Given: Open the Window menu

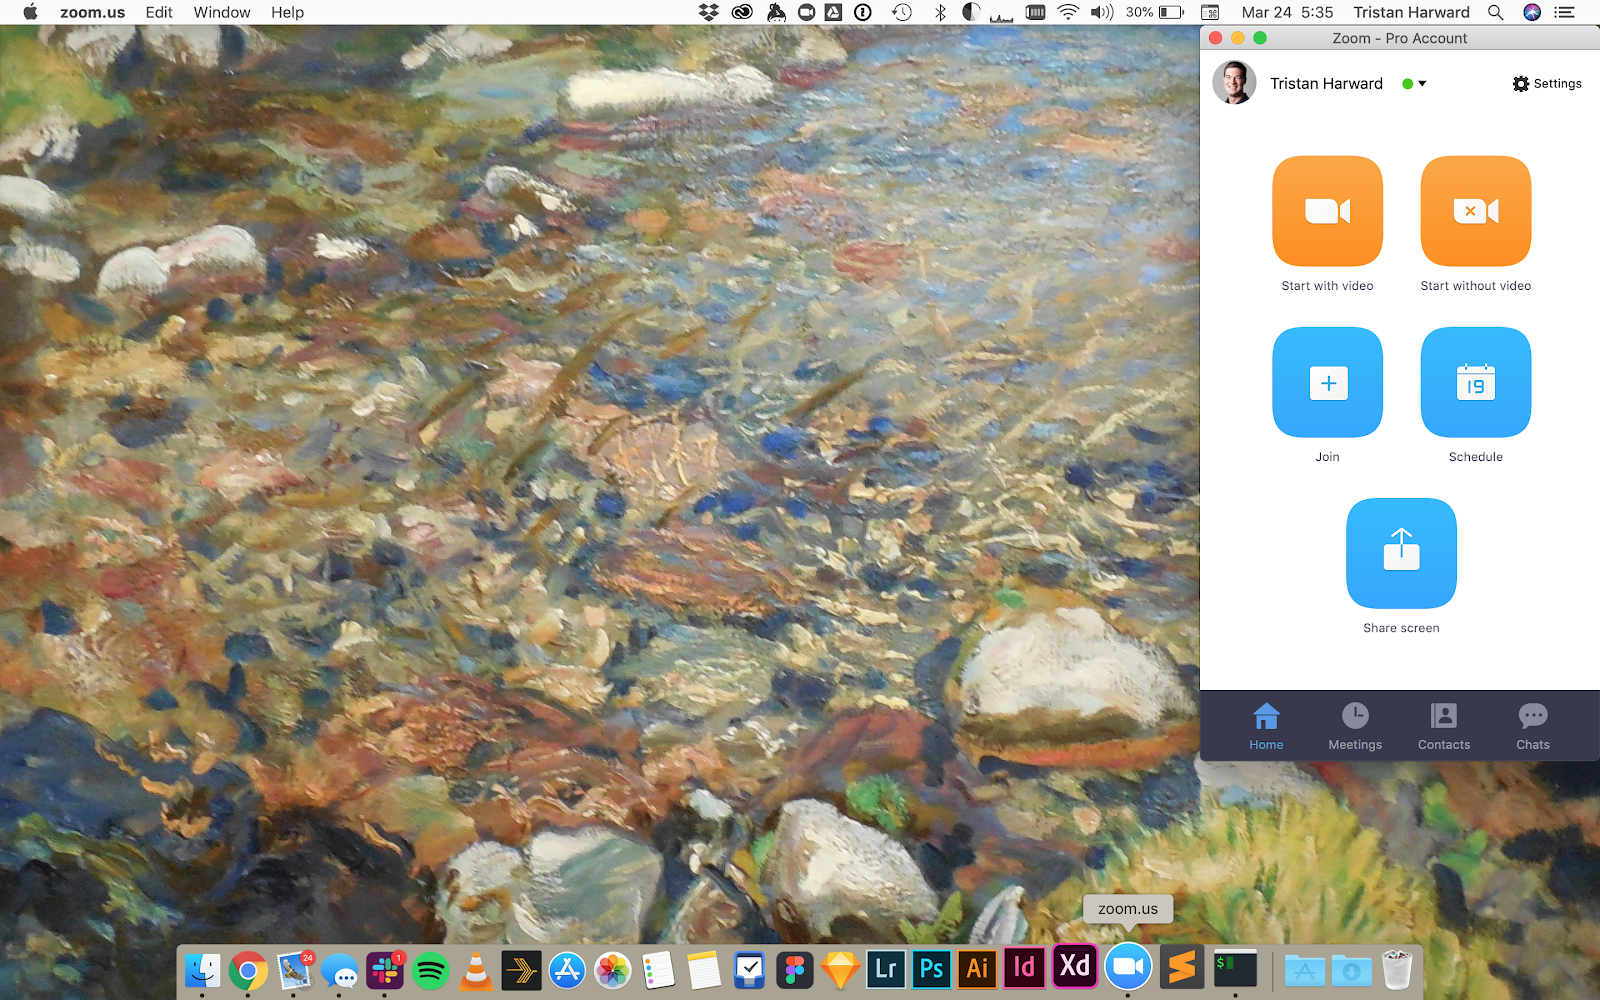Looking at the screenshot, I should point(222,12).
